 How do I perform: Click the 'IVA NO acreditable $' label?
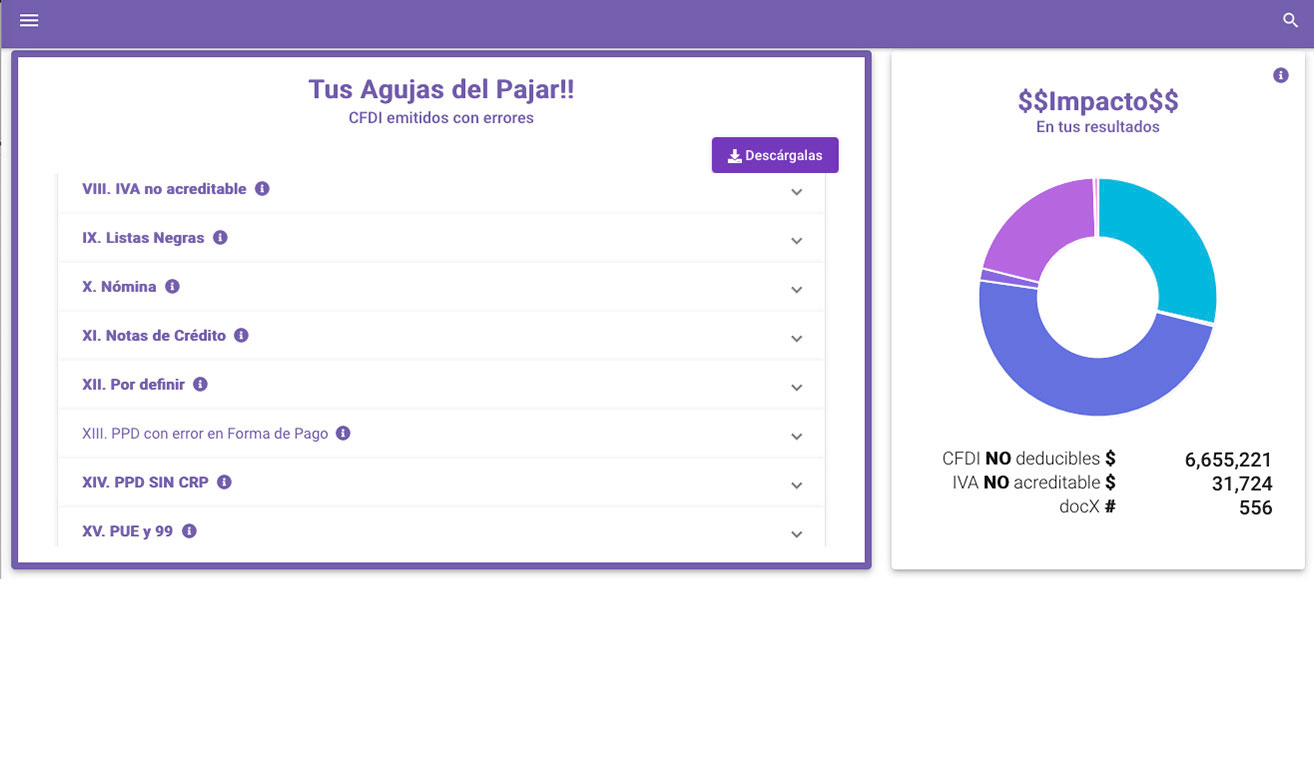click(x=1034, y=483)
